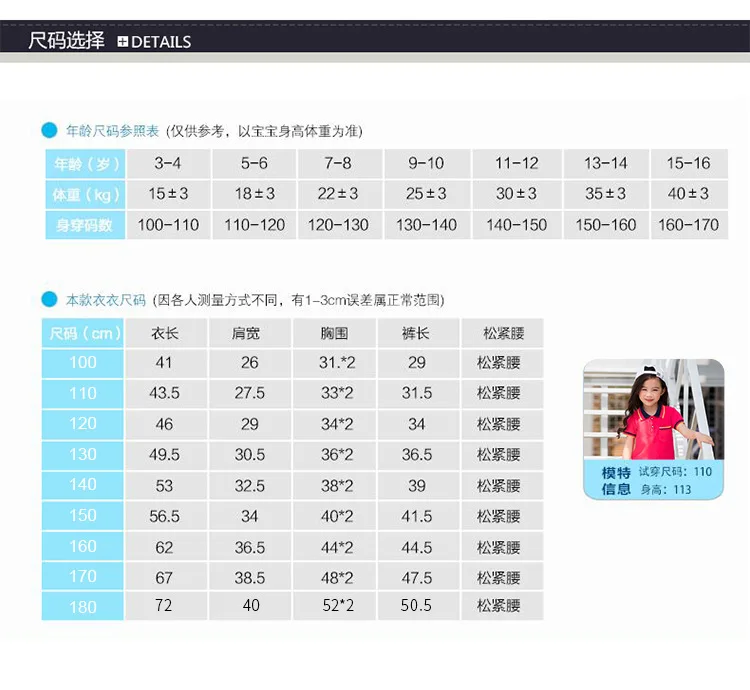Click shoulder width value 38.5
This screenshot has width=750, height=690.
point(250,577)
